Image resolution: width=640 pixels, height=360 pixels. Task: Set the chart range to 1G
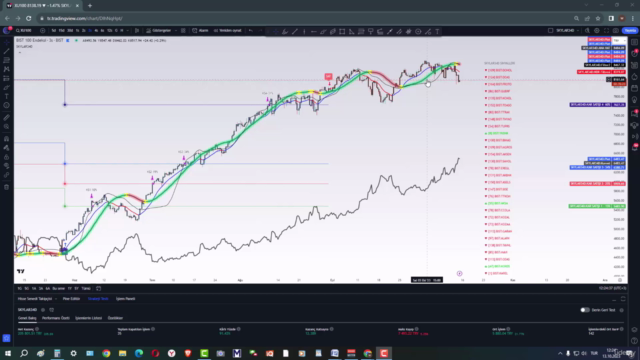click(x=20, y=289)
